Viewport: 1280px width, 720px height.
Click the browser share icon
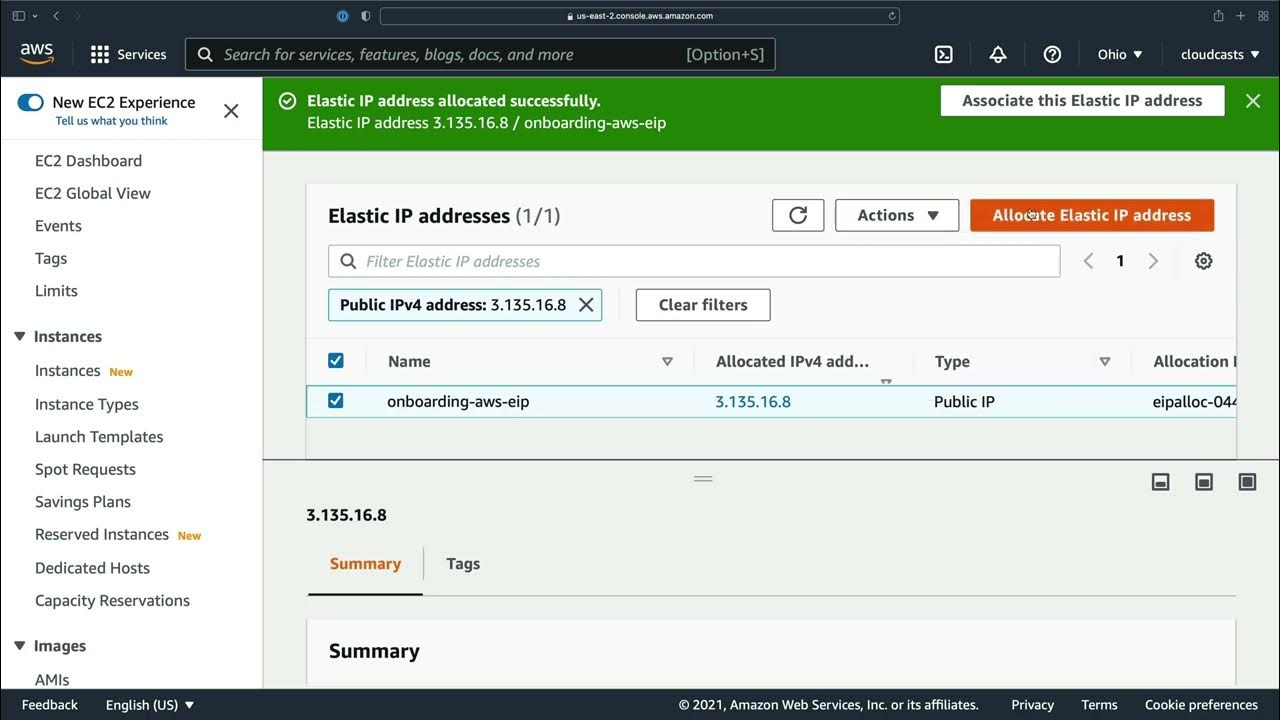pyautogui.click(x=1218, y=16)
